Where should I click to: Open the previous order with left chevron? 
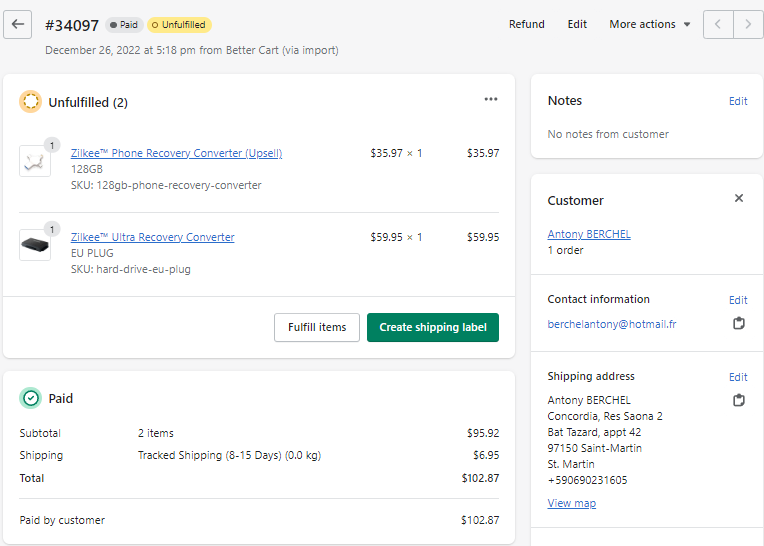click(x=718, y=24)
